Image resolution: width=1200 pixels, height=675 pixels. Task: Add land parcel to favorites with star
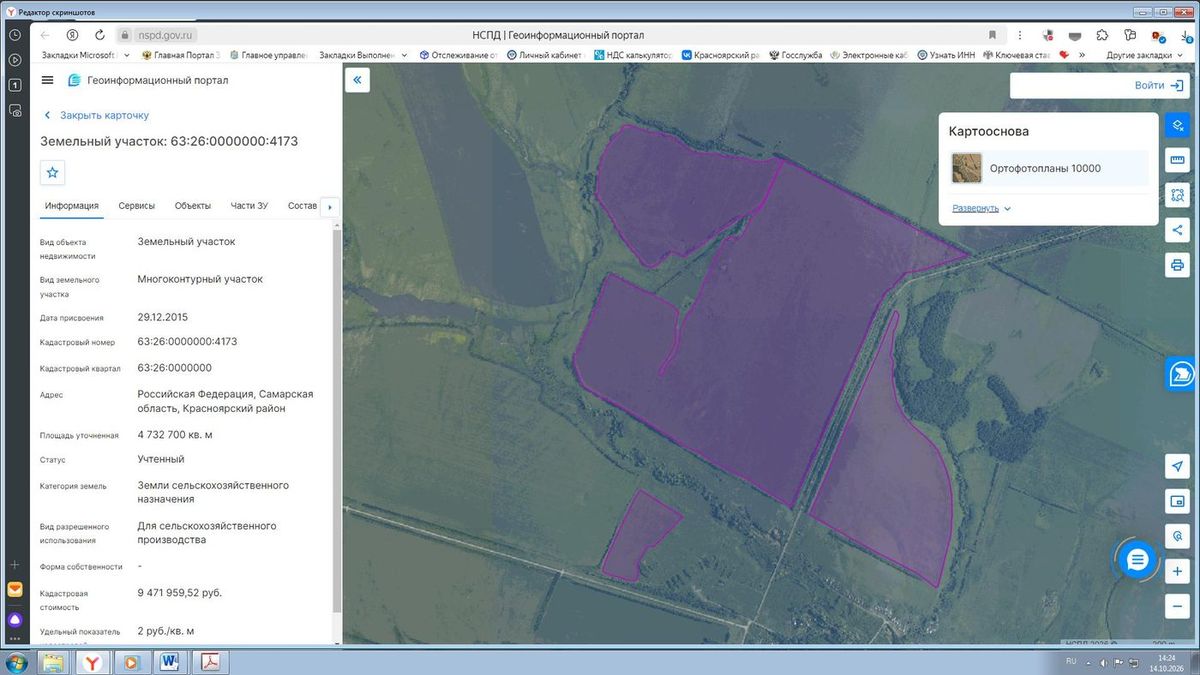tap(53, 172)
